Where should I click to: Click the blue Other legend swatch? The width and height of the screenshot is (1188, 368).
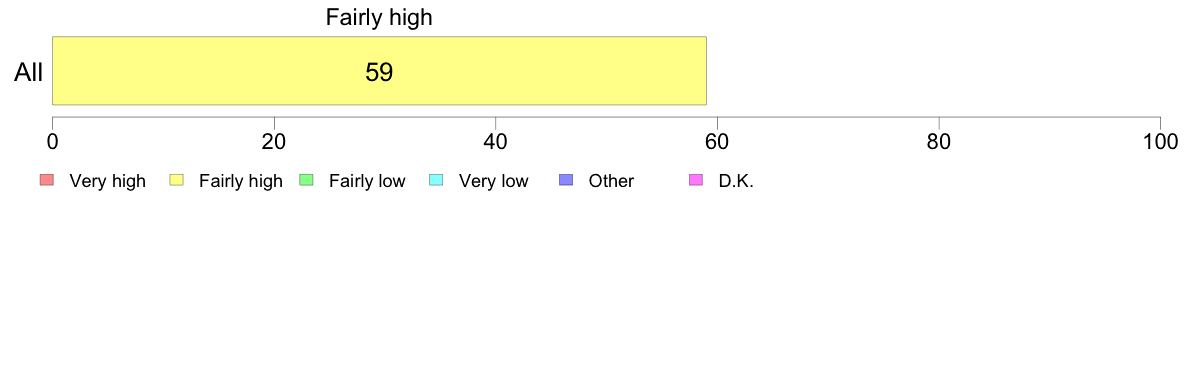click(x=565, y=180)
